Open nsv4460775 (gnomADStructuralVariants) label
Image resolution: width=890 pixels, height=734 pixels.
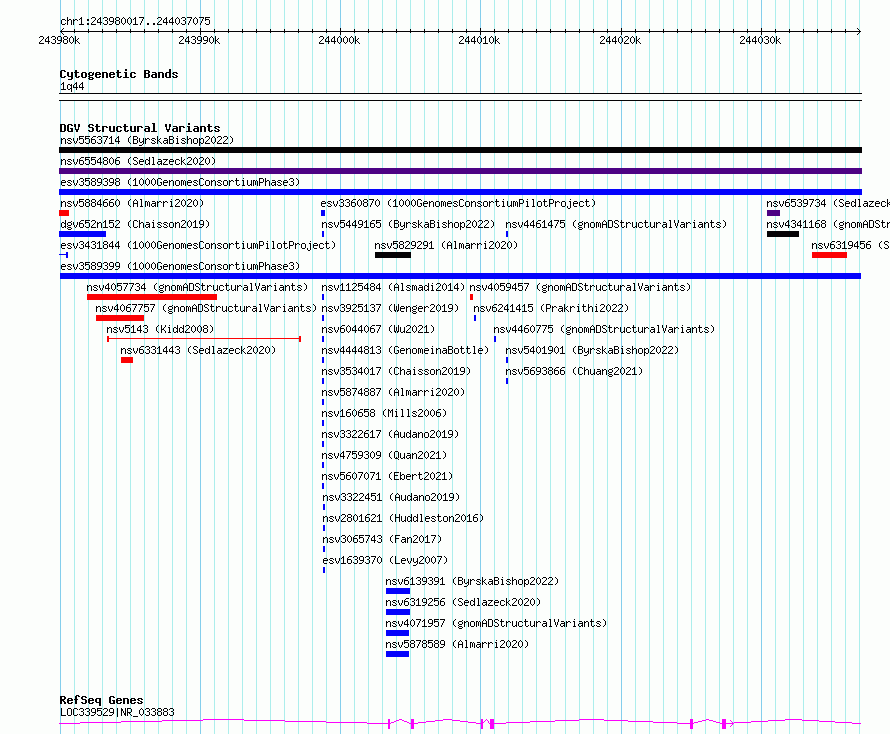coord(604,329)
